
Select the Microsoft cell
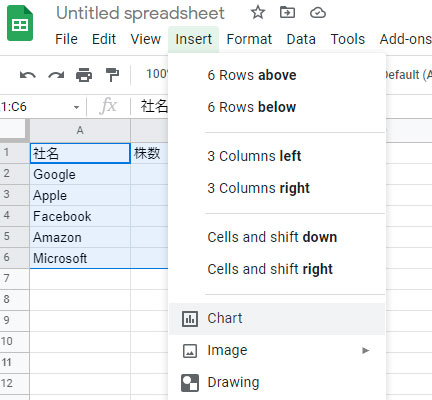pyautogui.click(x=80, y=258)
